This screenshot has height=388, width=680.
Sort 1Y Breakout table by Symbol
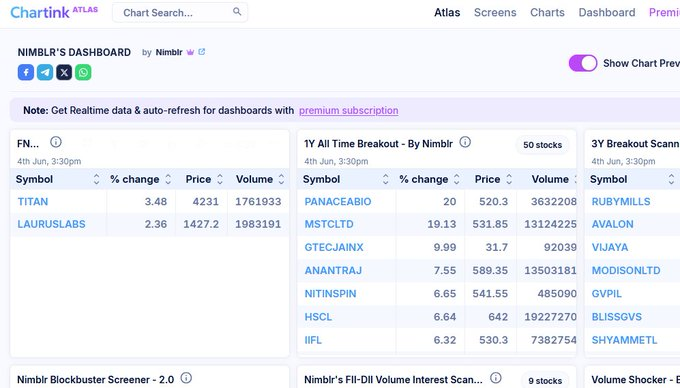[385, 179]
